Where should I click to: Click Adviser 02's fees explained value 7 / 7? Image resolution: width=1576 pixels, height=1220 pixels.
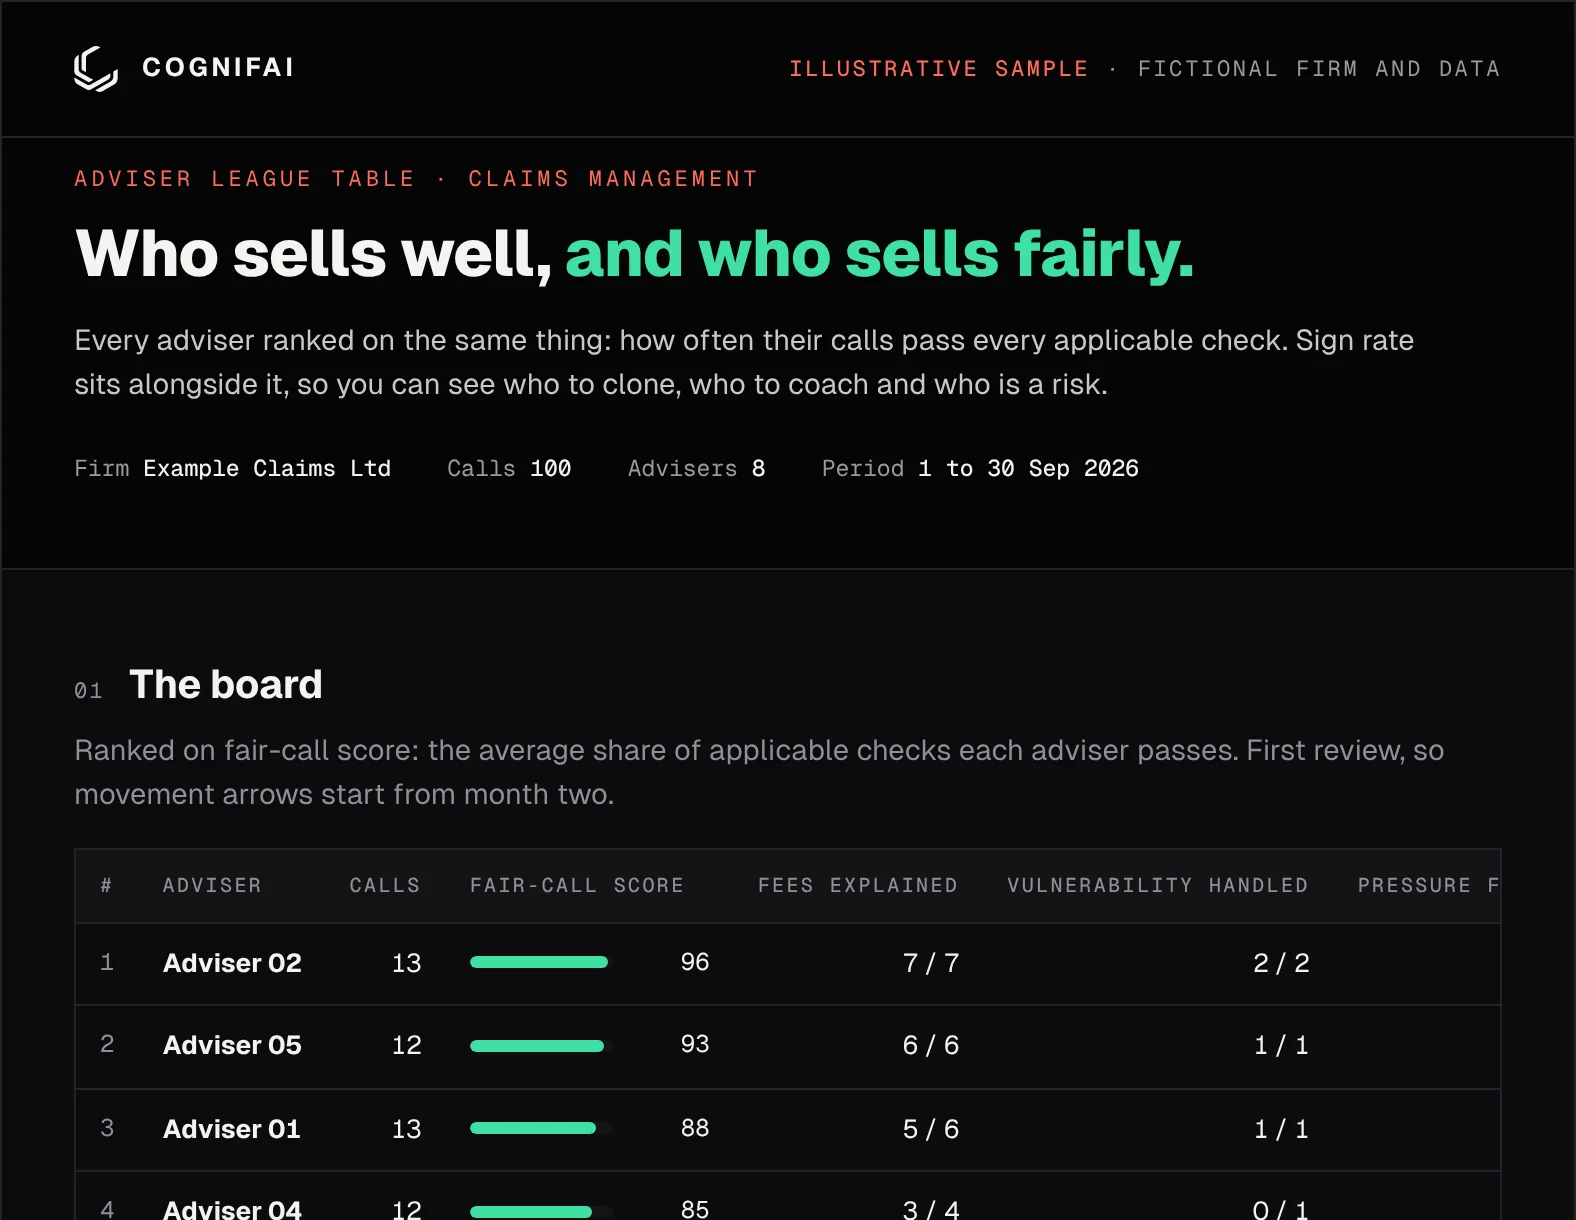click(x=931, y=963)
